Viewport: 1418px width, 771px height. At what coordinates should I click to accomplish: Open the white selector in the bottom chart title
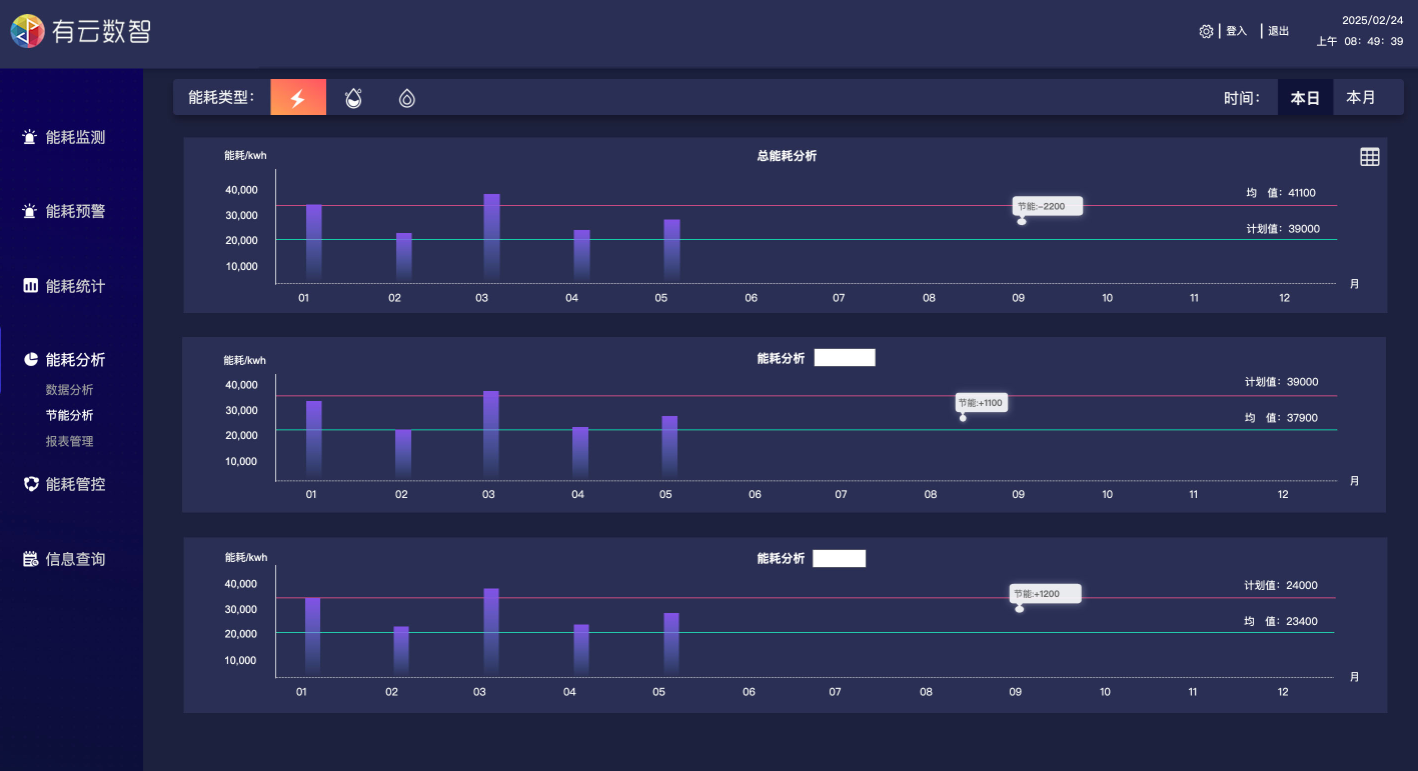(839, 559)
